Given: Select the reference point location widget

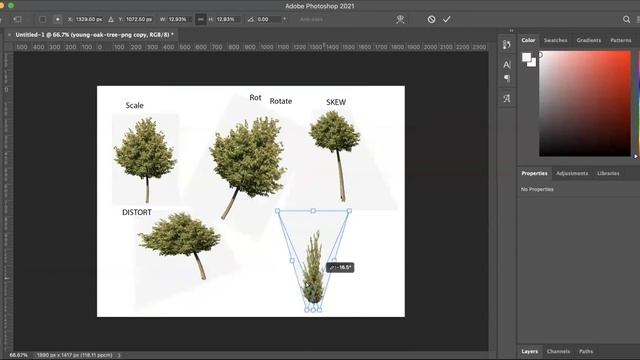Looking at the screenshot, I should (58, 19).
